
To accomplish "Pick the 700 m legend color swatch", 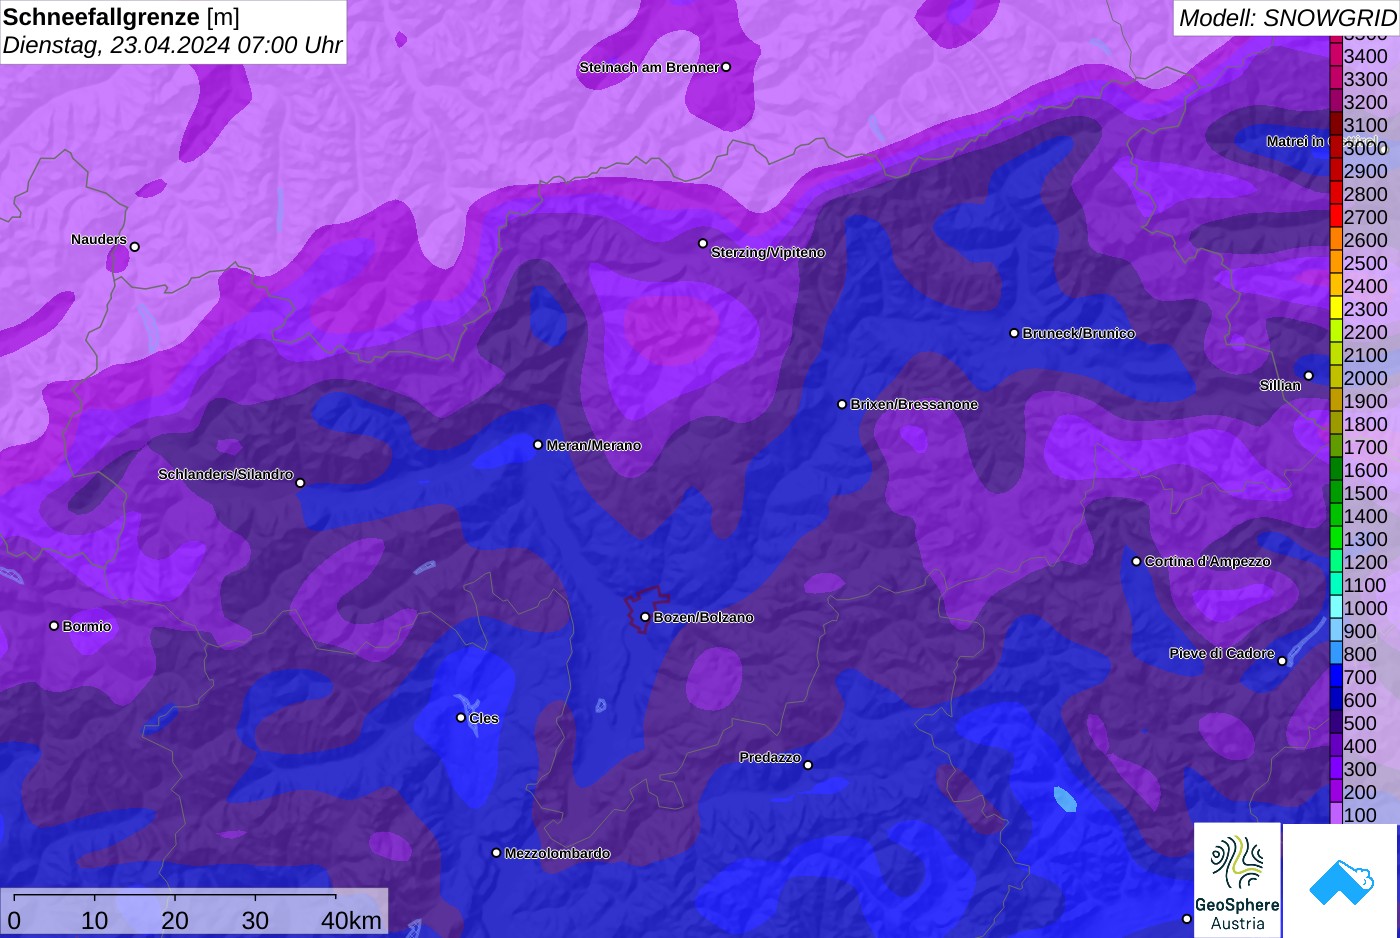I will tap(1336, 676).
